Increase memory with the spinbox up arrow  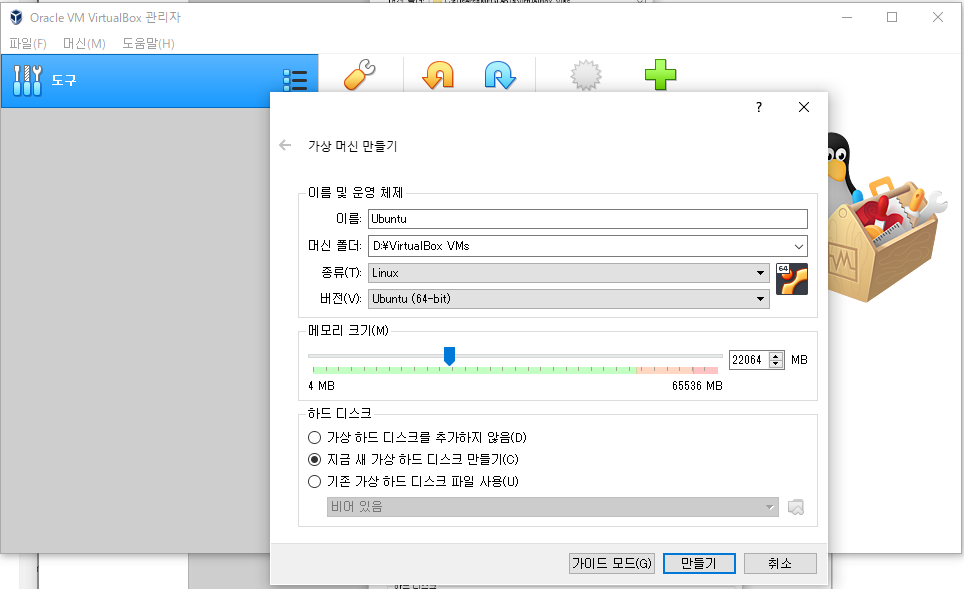[x=776, y=356]
